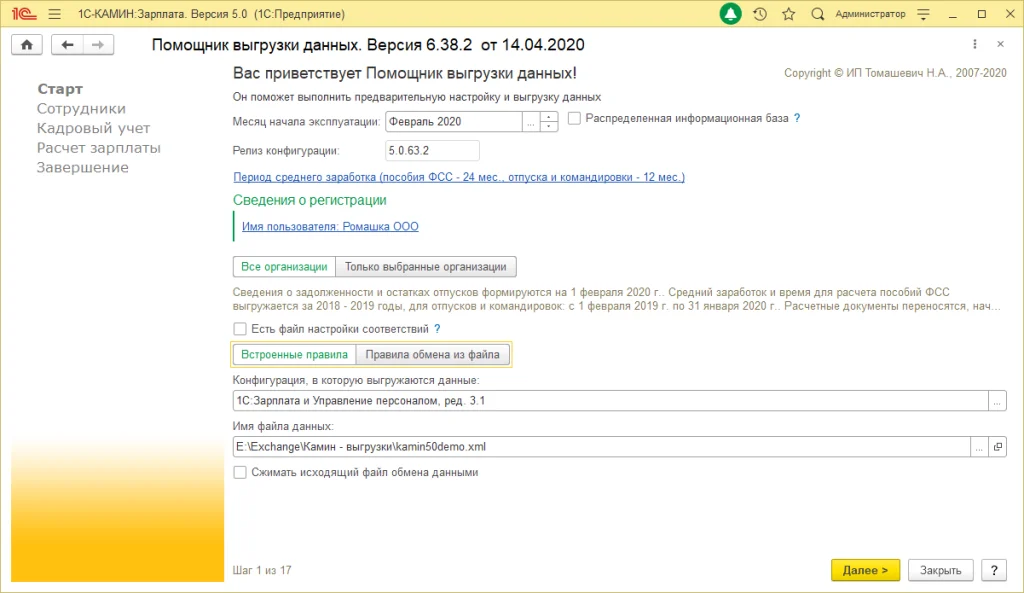Open favorites star icon

tap(788, 14)
